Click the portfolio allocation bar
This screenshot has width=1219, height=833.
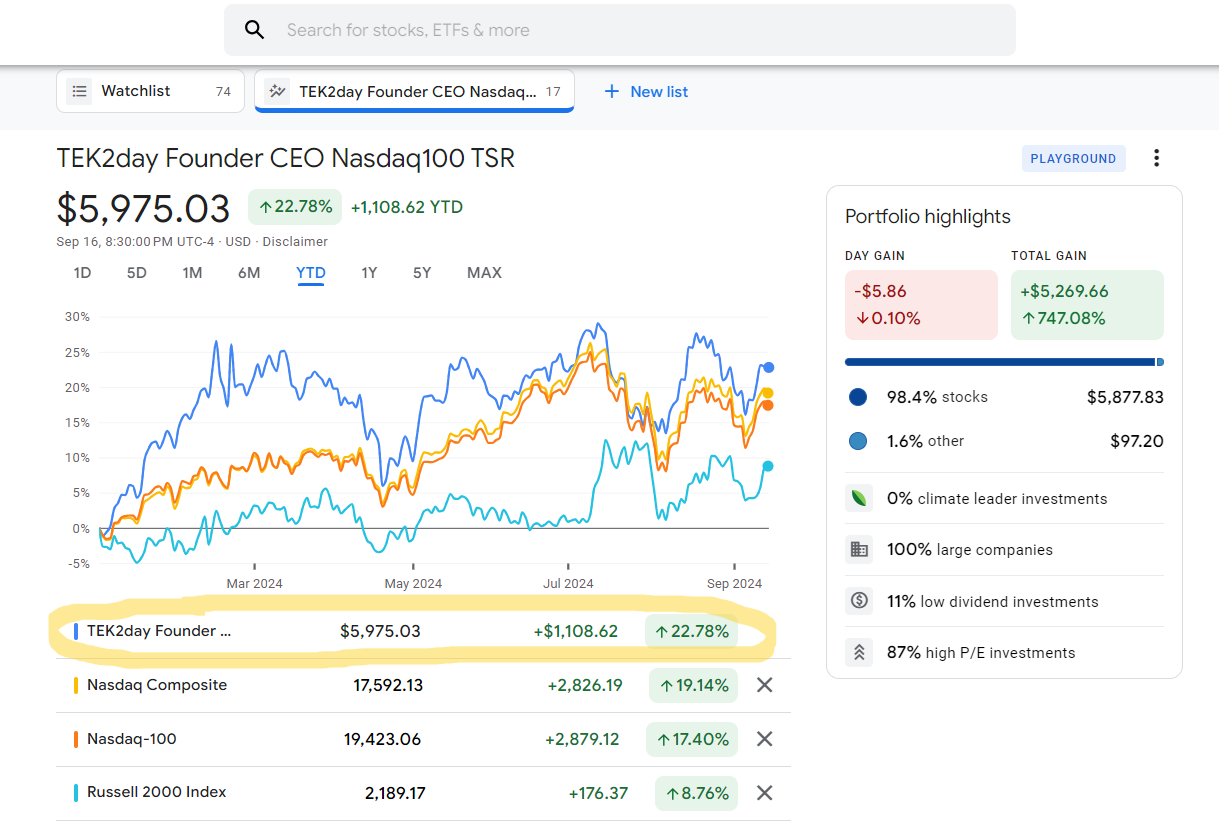pyautogui.click(x=1004, y=362)
